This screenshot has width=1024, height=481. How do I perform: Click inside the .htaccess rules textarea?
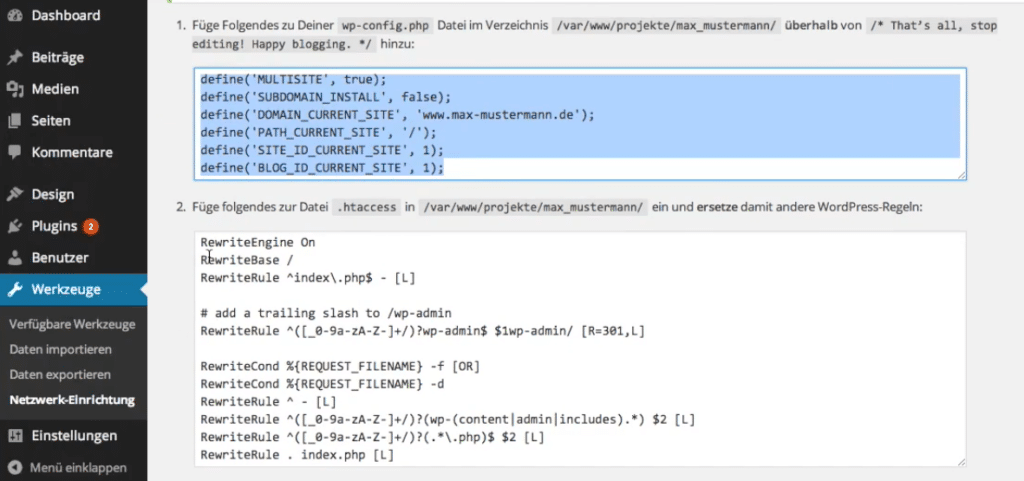pos(580,349)
